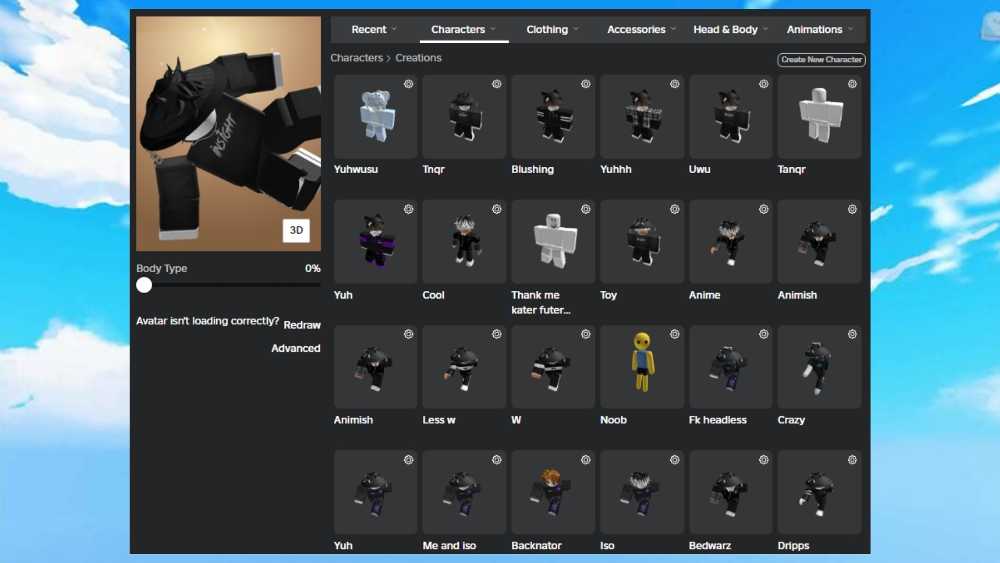Open the gear settings on Dripps character
Screen dimensions: 1000x563
point(852,460)
